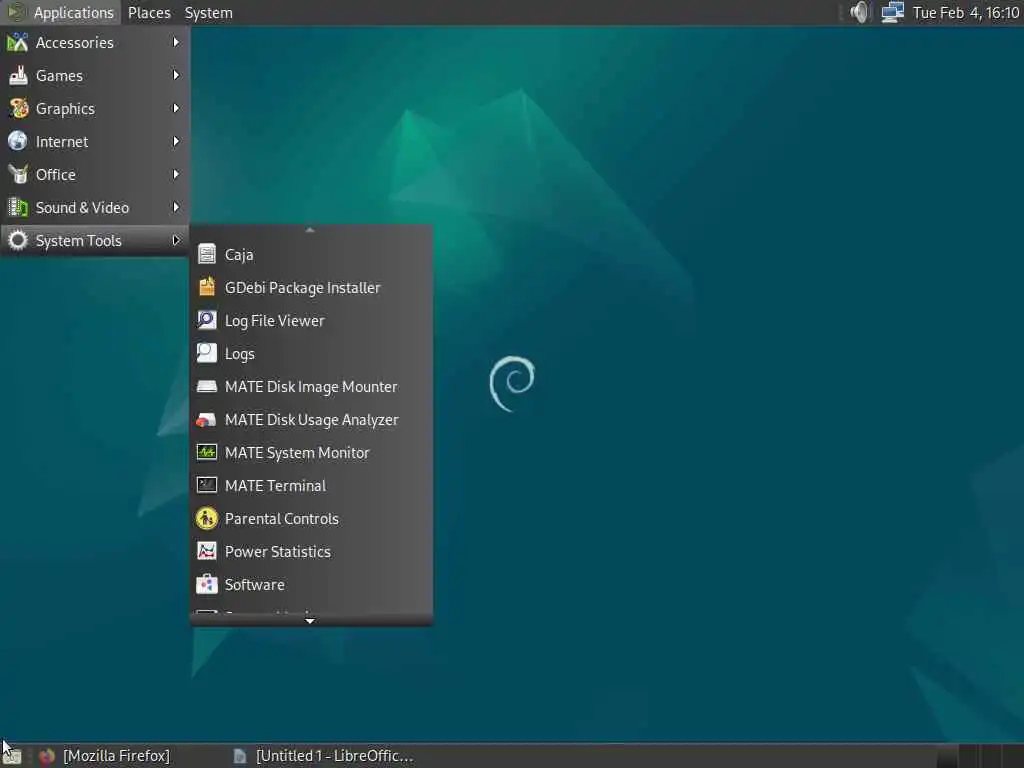Click the 'Log File Viewer' label

[x=274, y=321]
